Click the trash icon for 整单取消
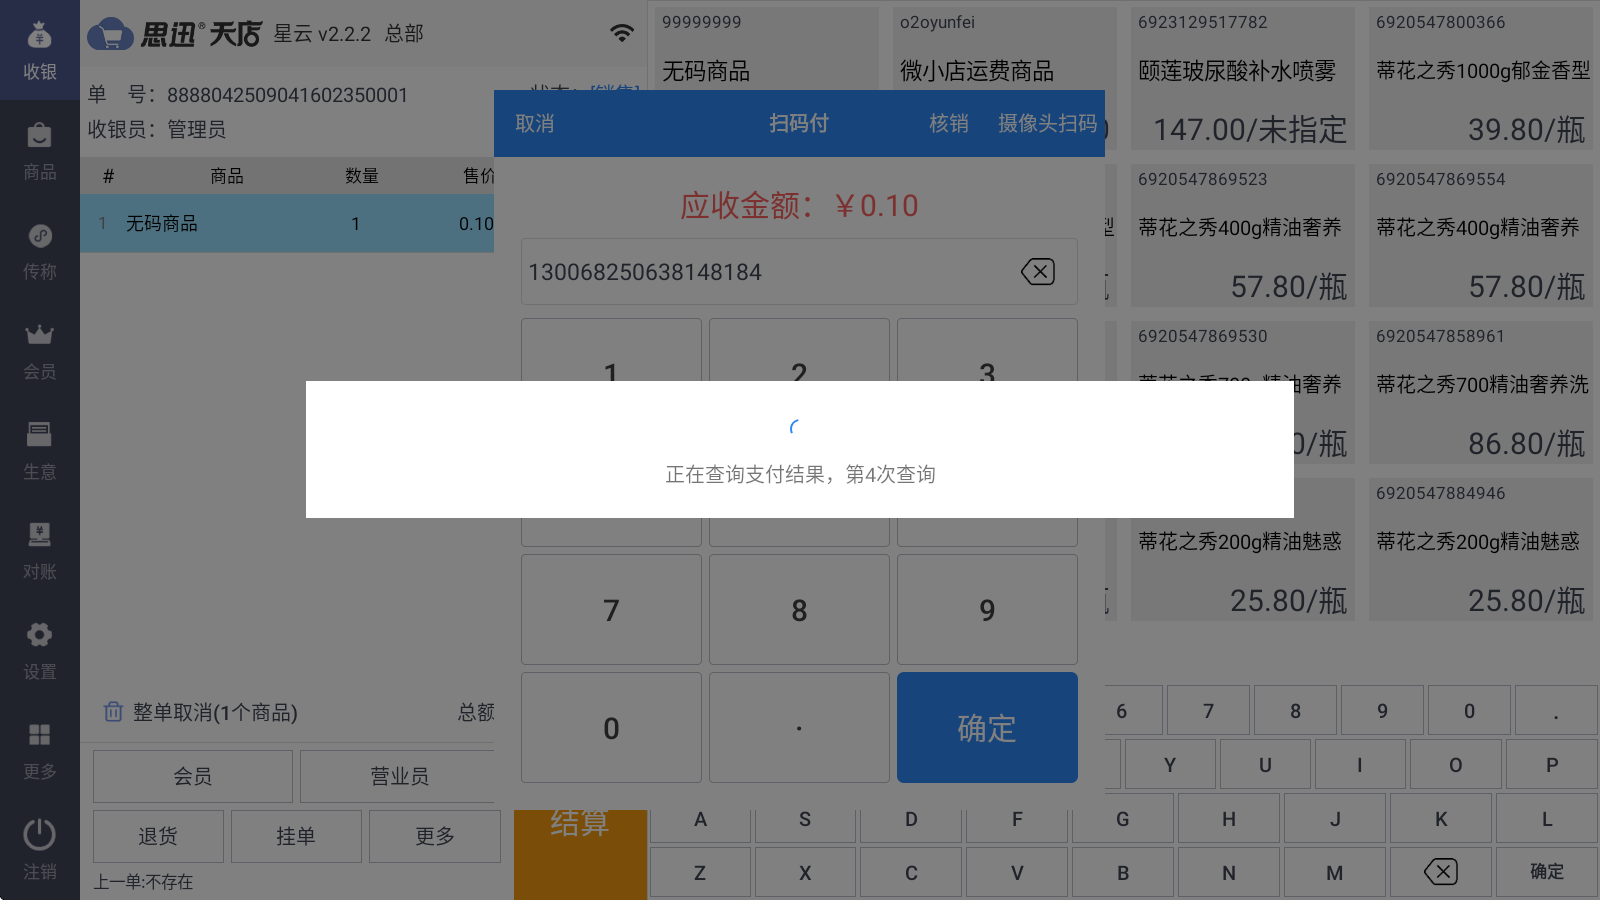 coord(113,712)
